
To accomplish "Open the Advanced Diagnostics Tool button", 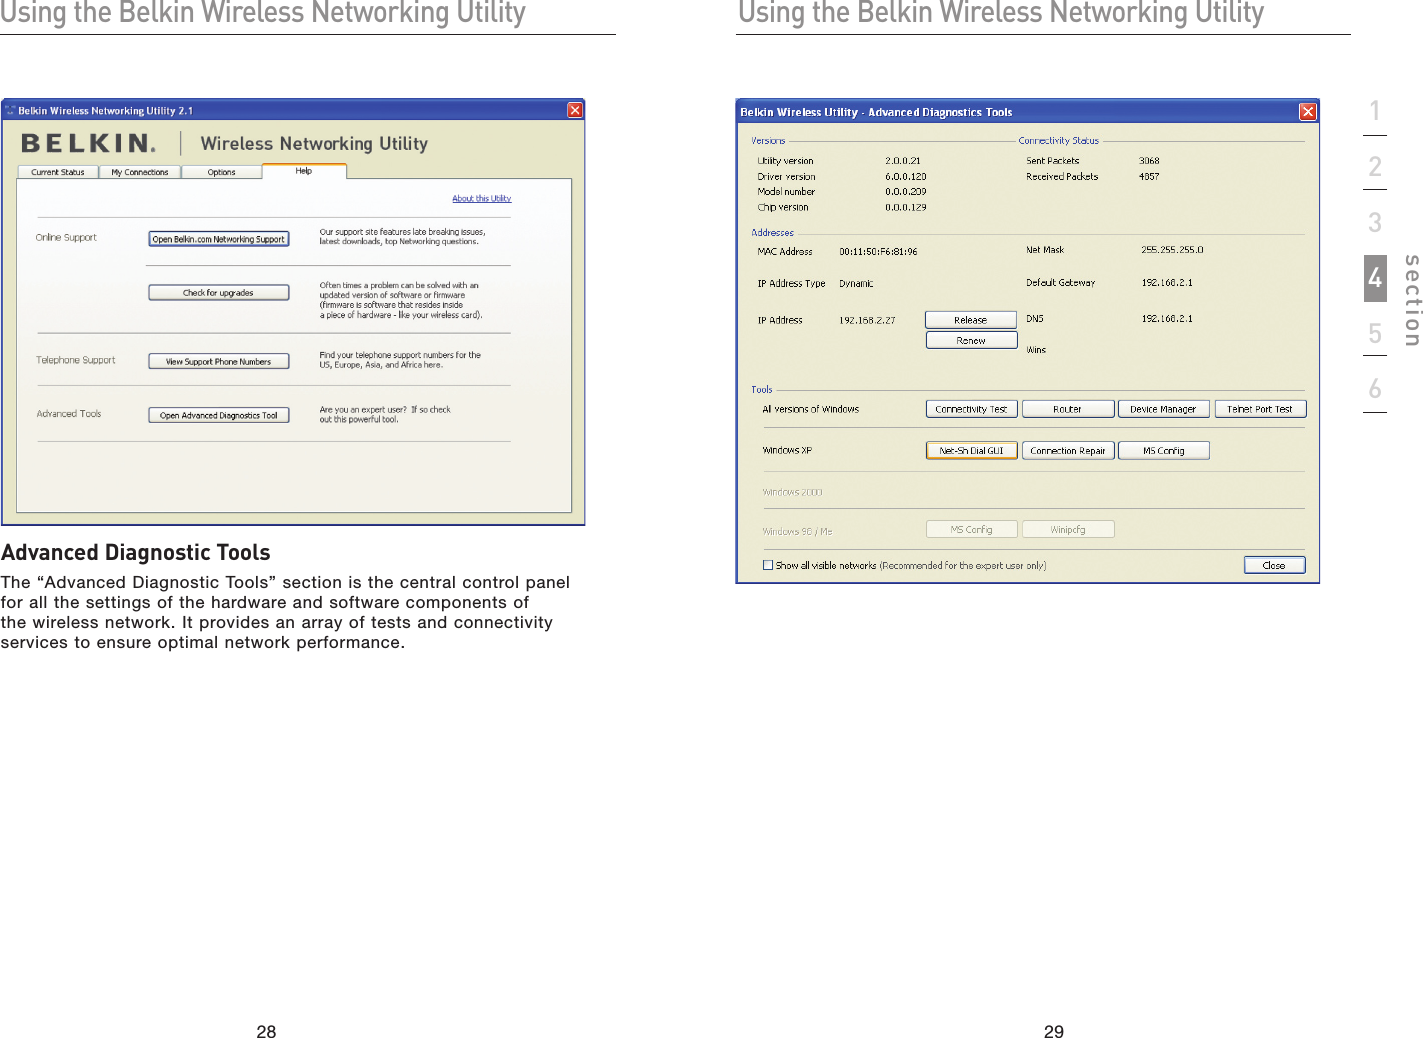I will click(219, 415).
